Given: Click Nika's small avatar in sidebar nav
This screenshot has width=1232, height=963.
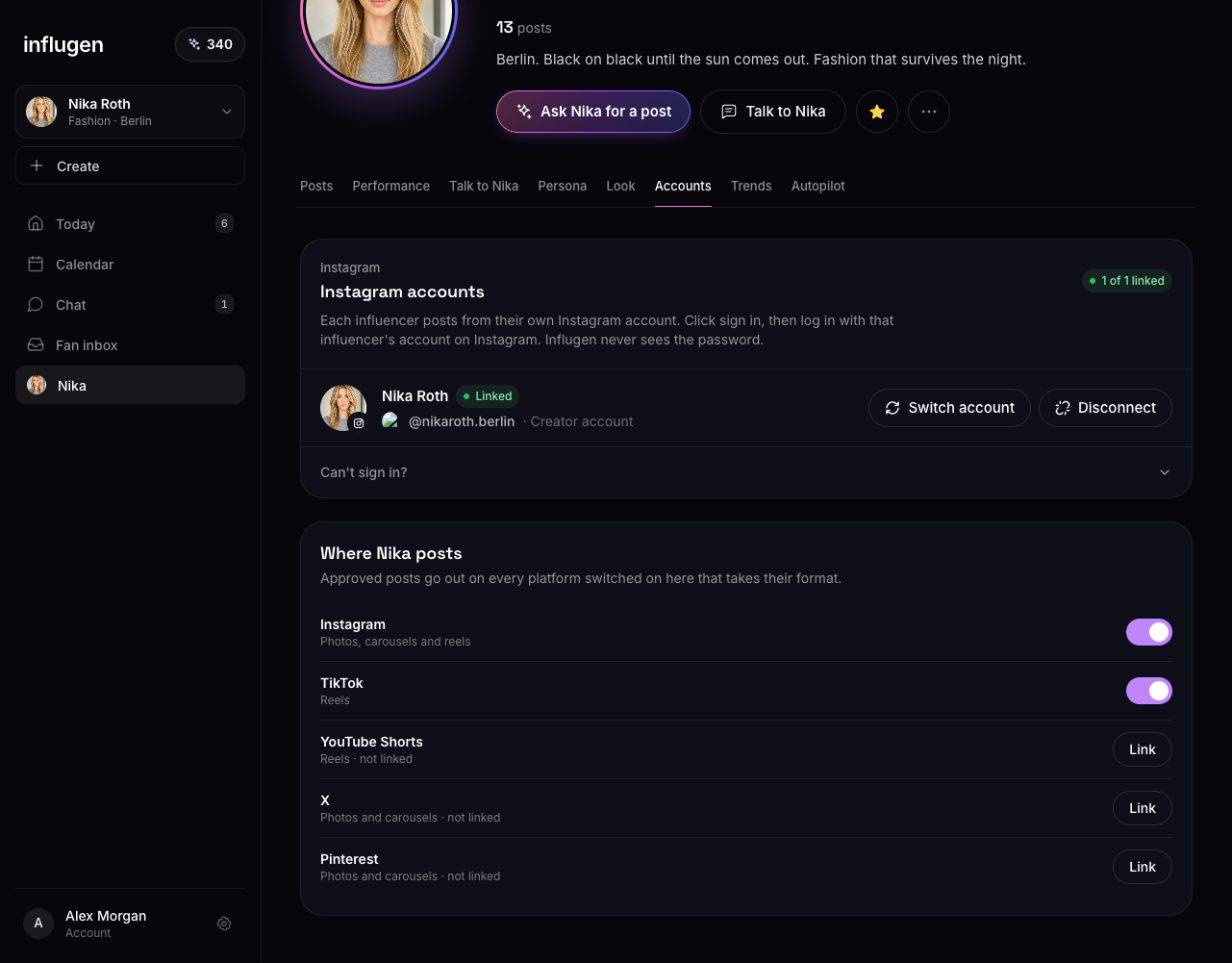Looking at the screenshot, I should pos(37,385).
